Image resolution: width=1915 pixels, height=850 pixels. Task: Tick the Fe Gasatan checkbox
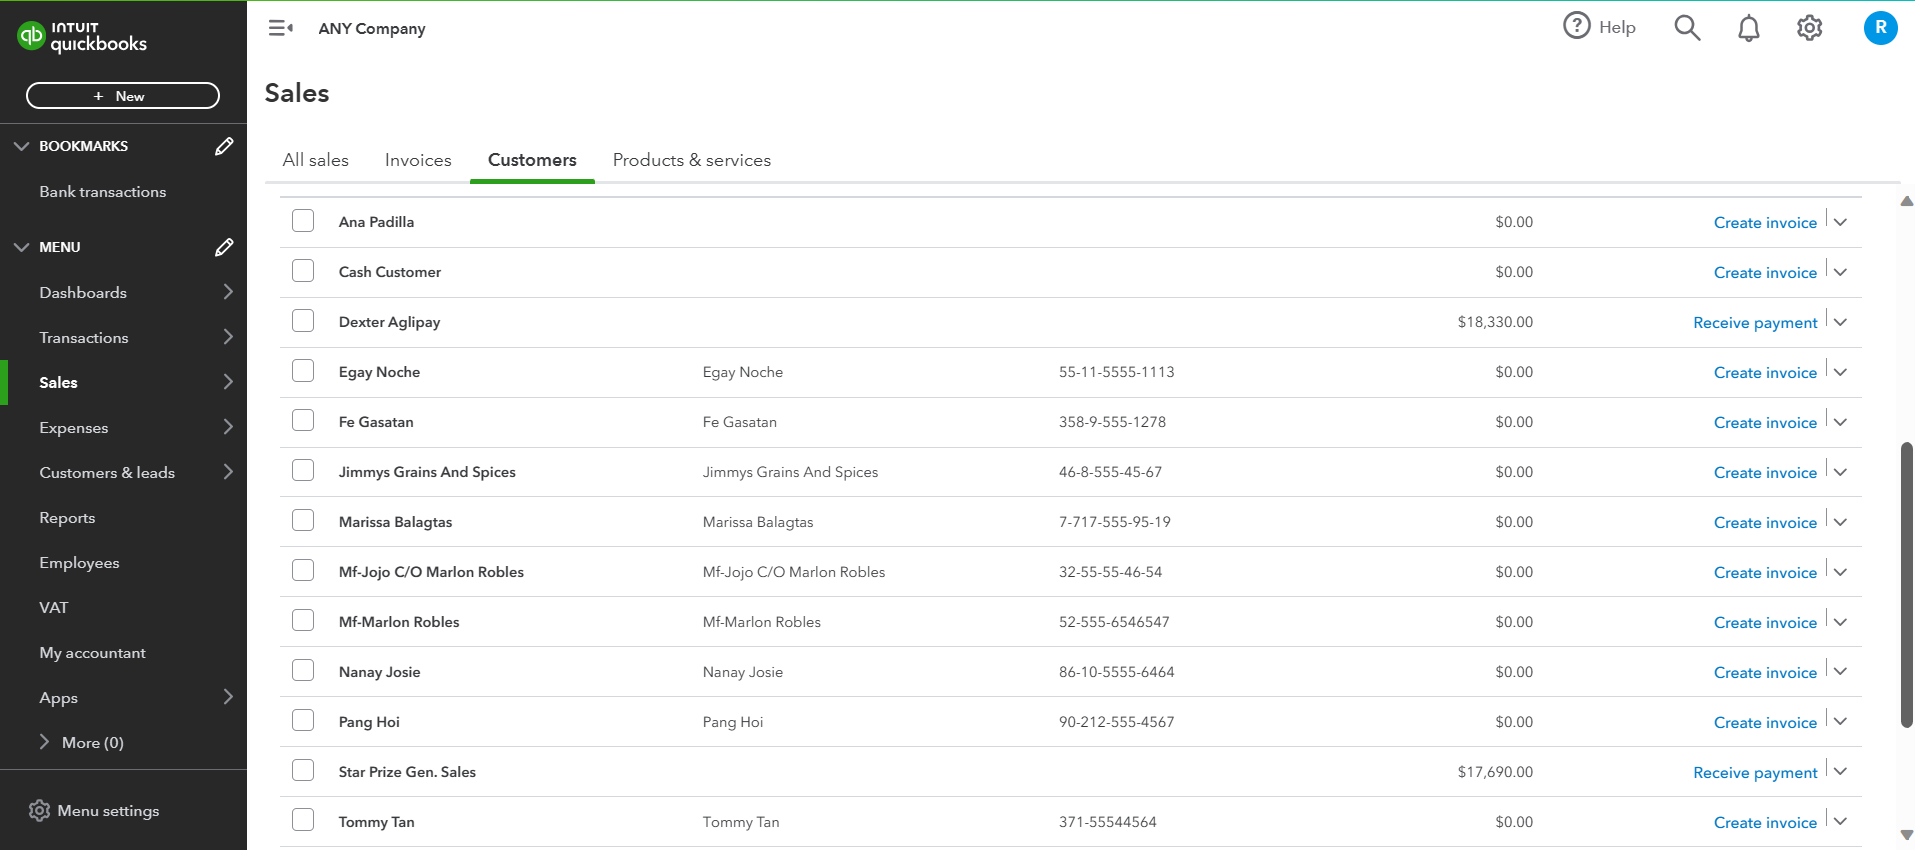(303, 421)
